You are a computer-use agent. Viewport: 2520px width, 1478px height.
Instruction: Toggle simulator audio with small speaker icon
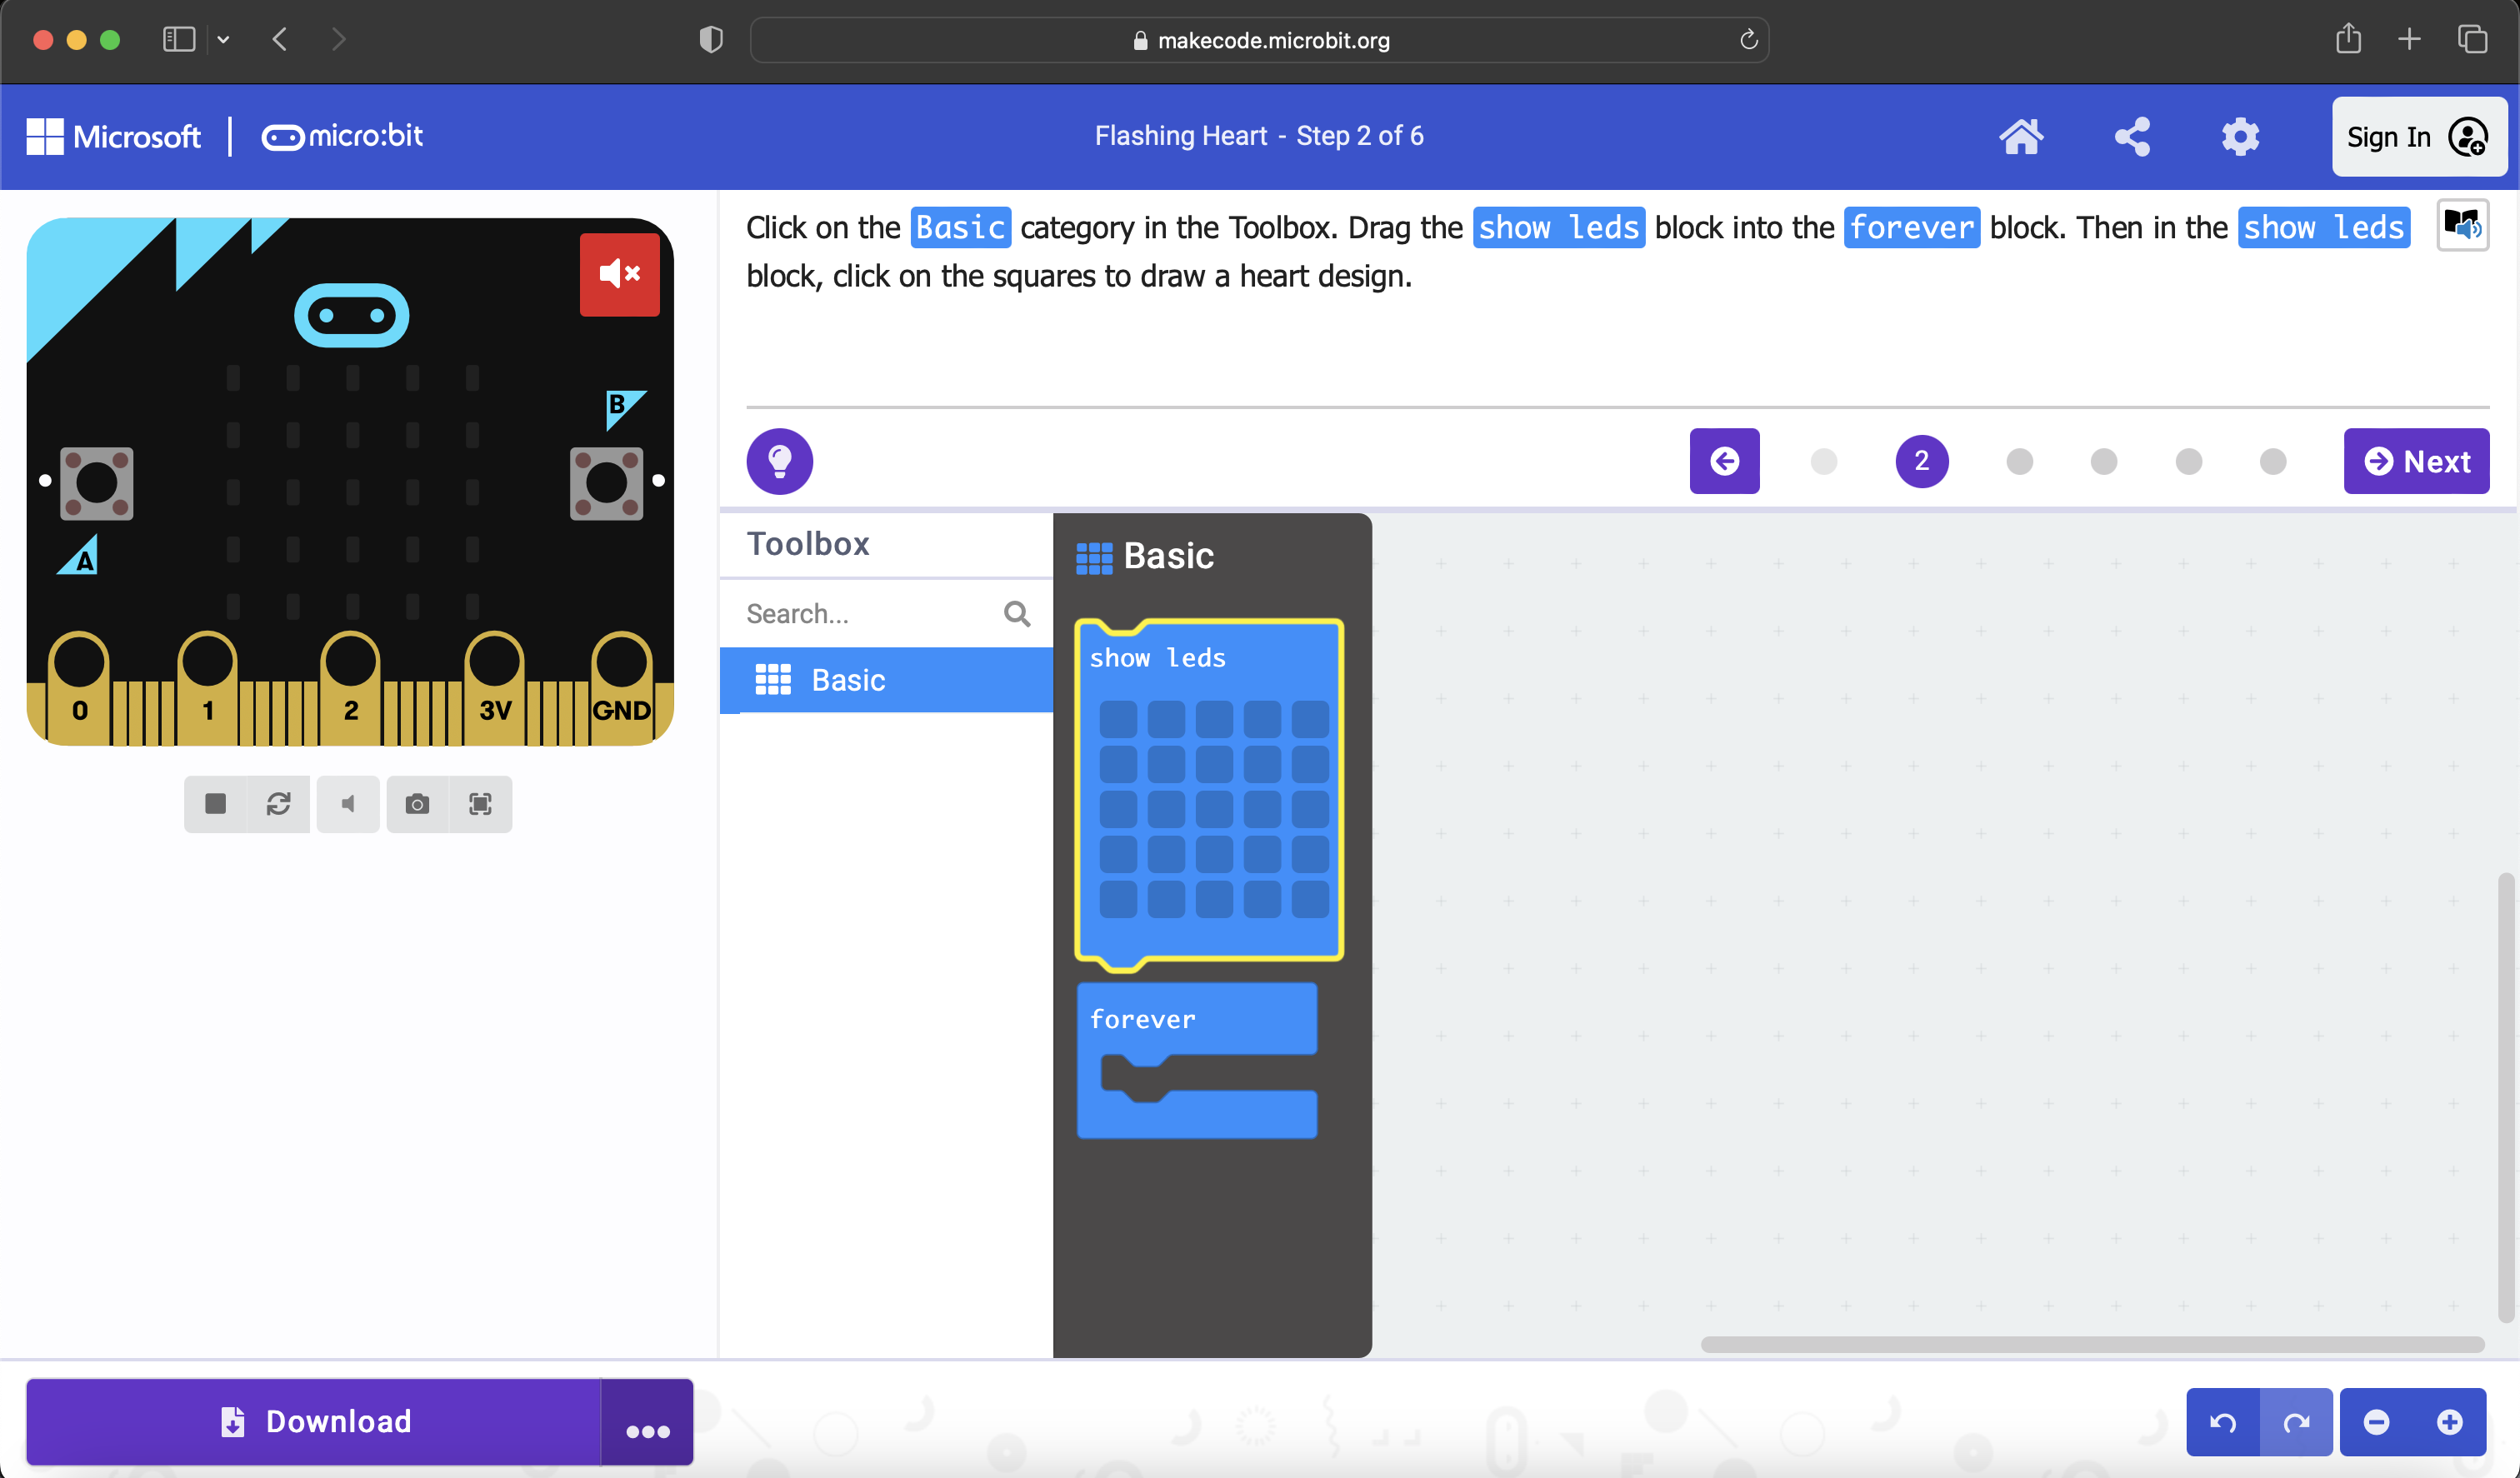click(347, 804)
